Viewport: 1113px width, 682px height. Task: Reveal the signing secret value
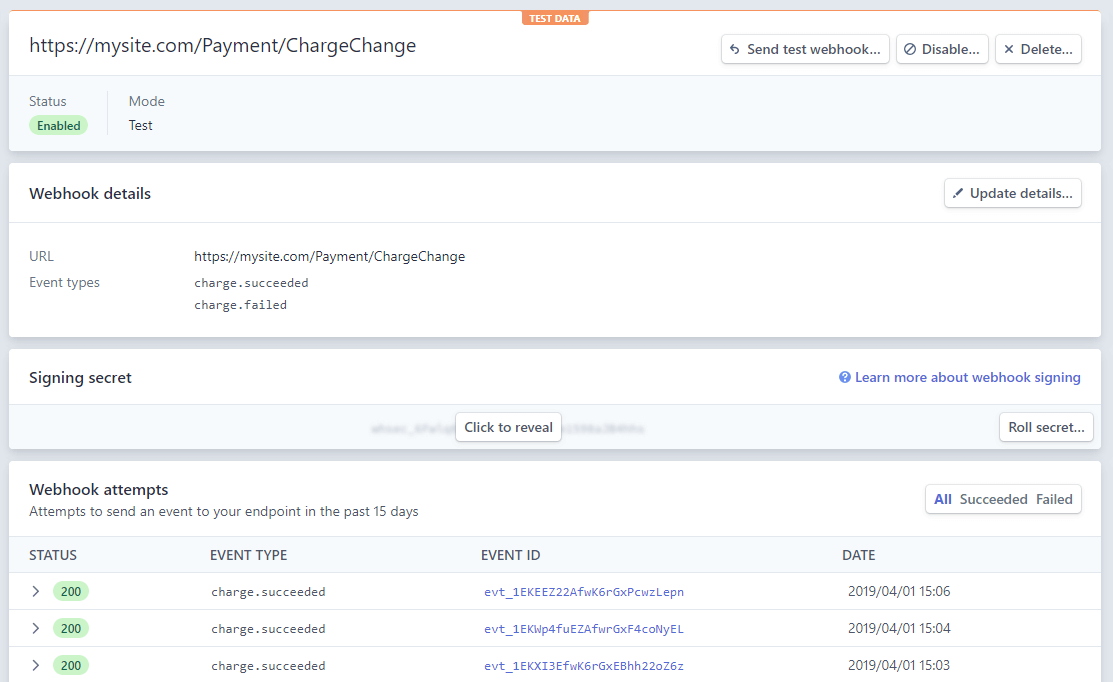point(508,426)
